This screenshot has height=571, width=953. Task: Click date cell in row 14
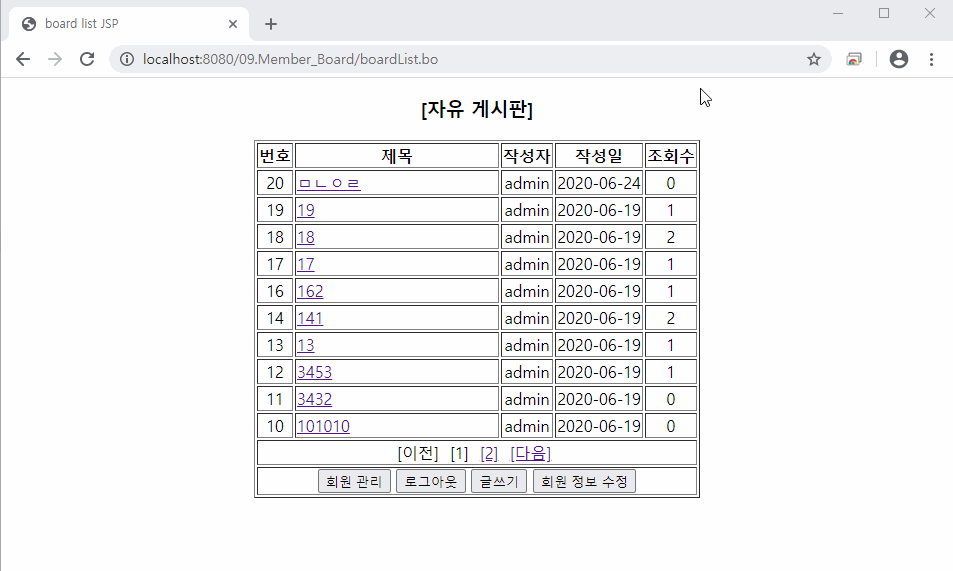click(x=599, y=318)
